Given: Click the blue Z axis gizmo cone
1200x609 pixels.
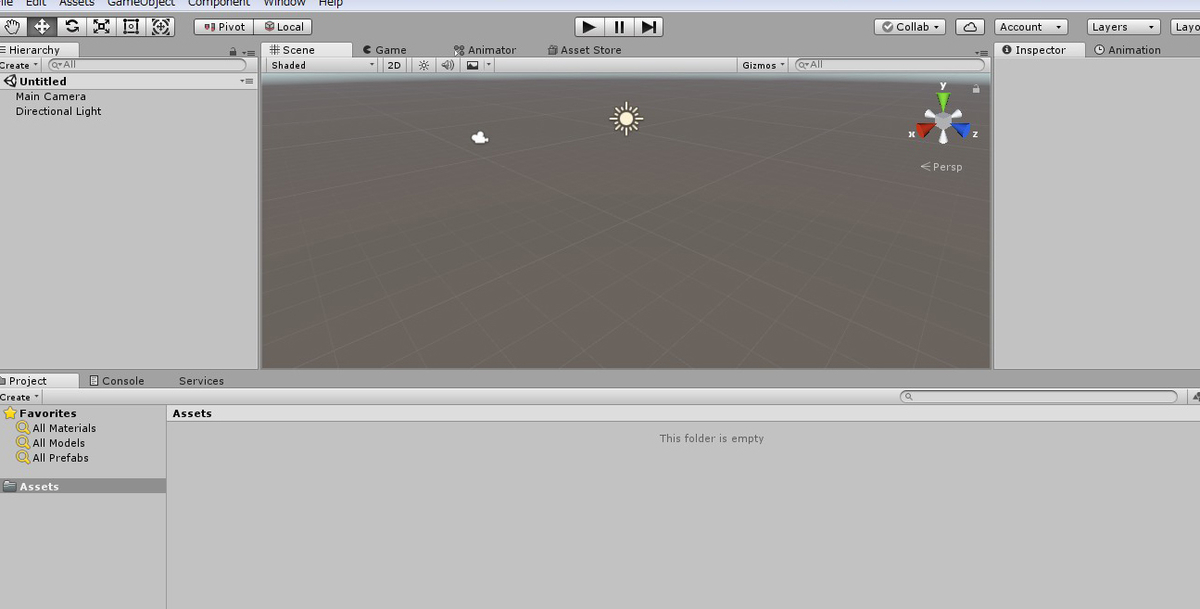Looking at the screenshot, I should click(961, 130).
